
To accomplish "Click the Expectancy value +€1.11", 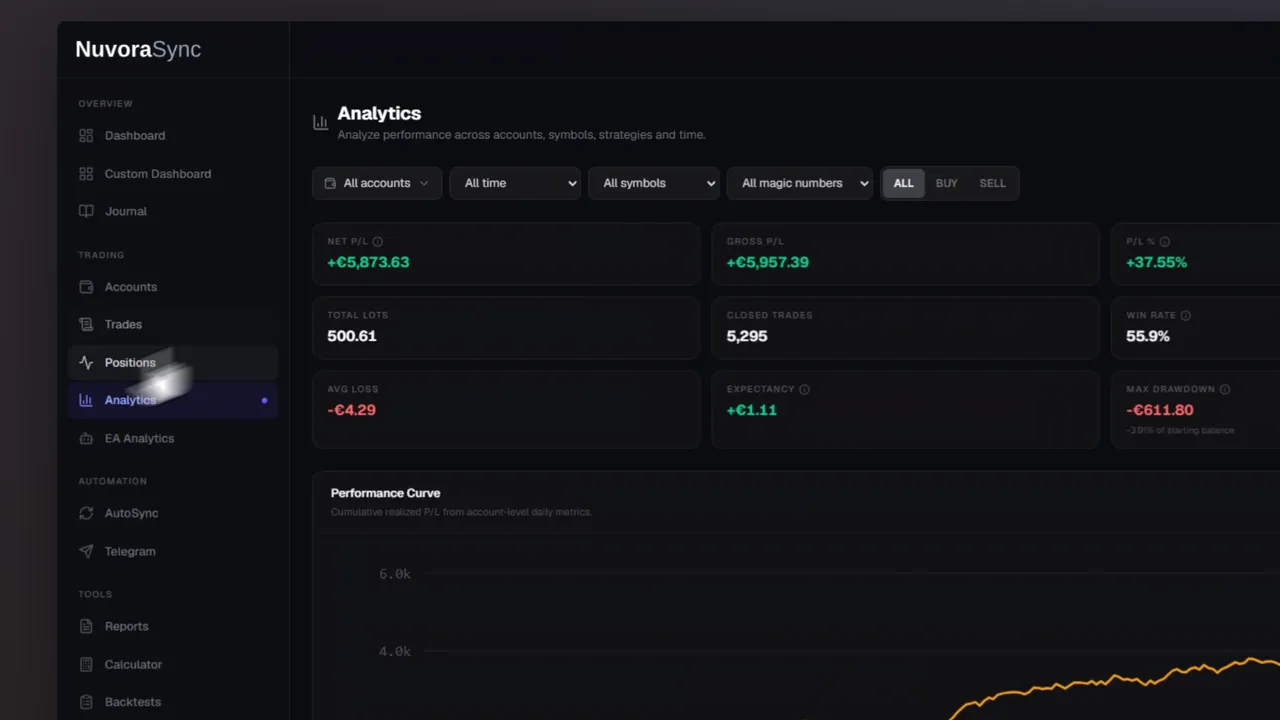I will tap(751, 410).
